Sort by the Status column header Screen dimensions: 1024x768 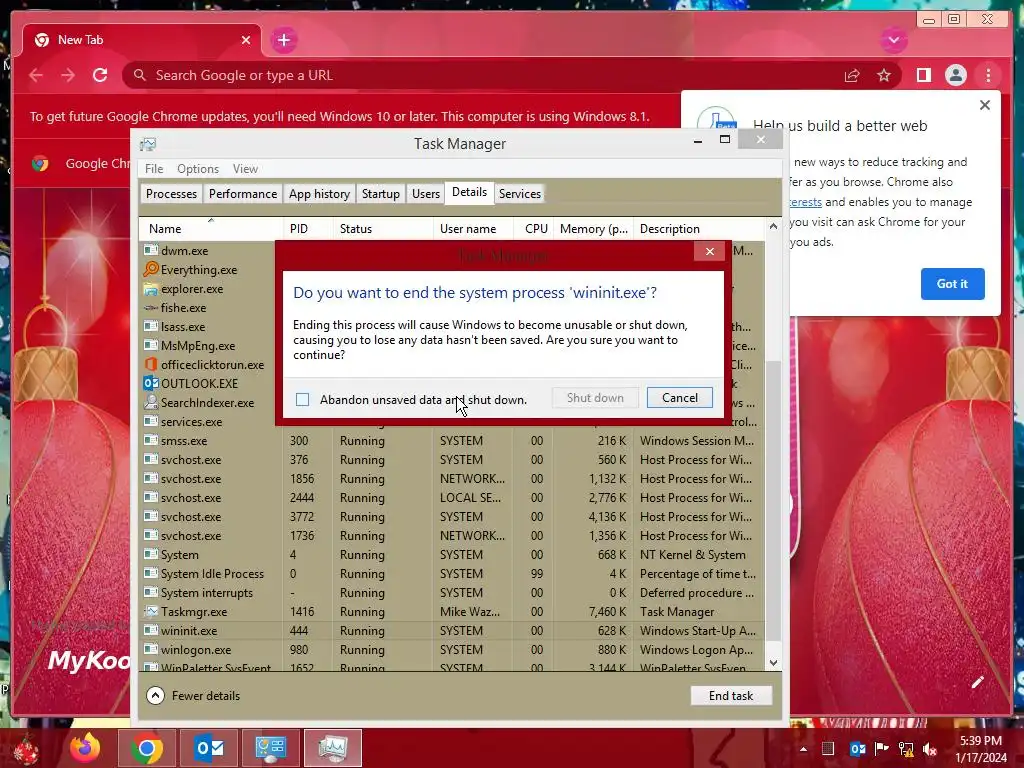coord(382,229)
